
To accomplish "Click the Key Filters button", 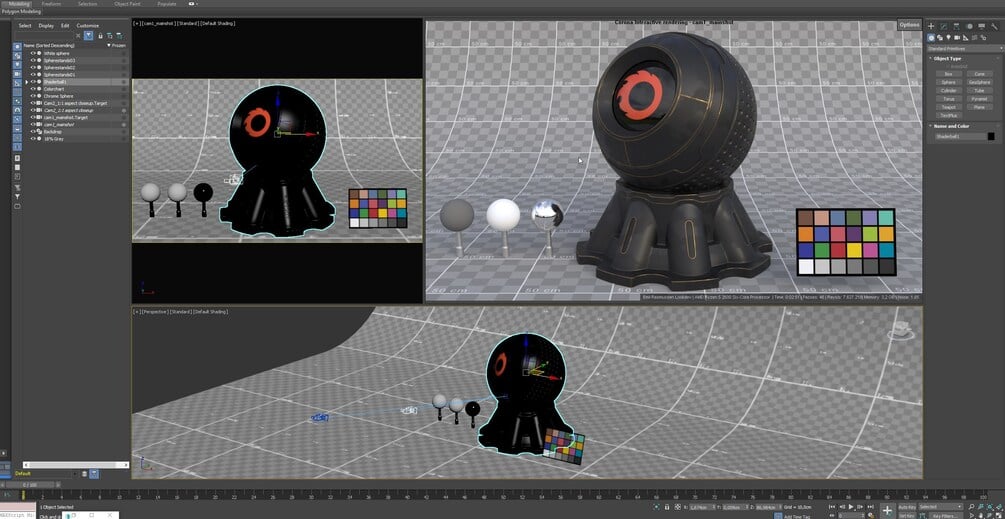I will pos(945,515).
